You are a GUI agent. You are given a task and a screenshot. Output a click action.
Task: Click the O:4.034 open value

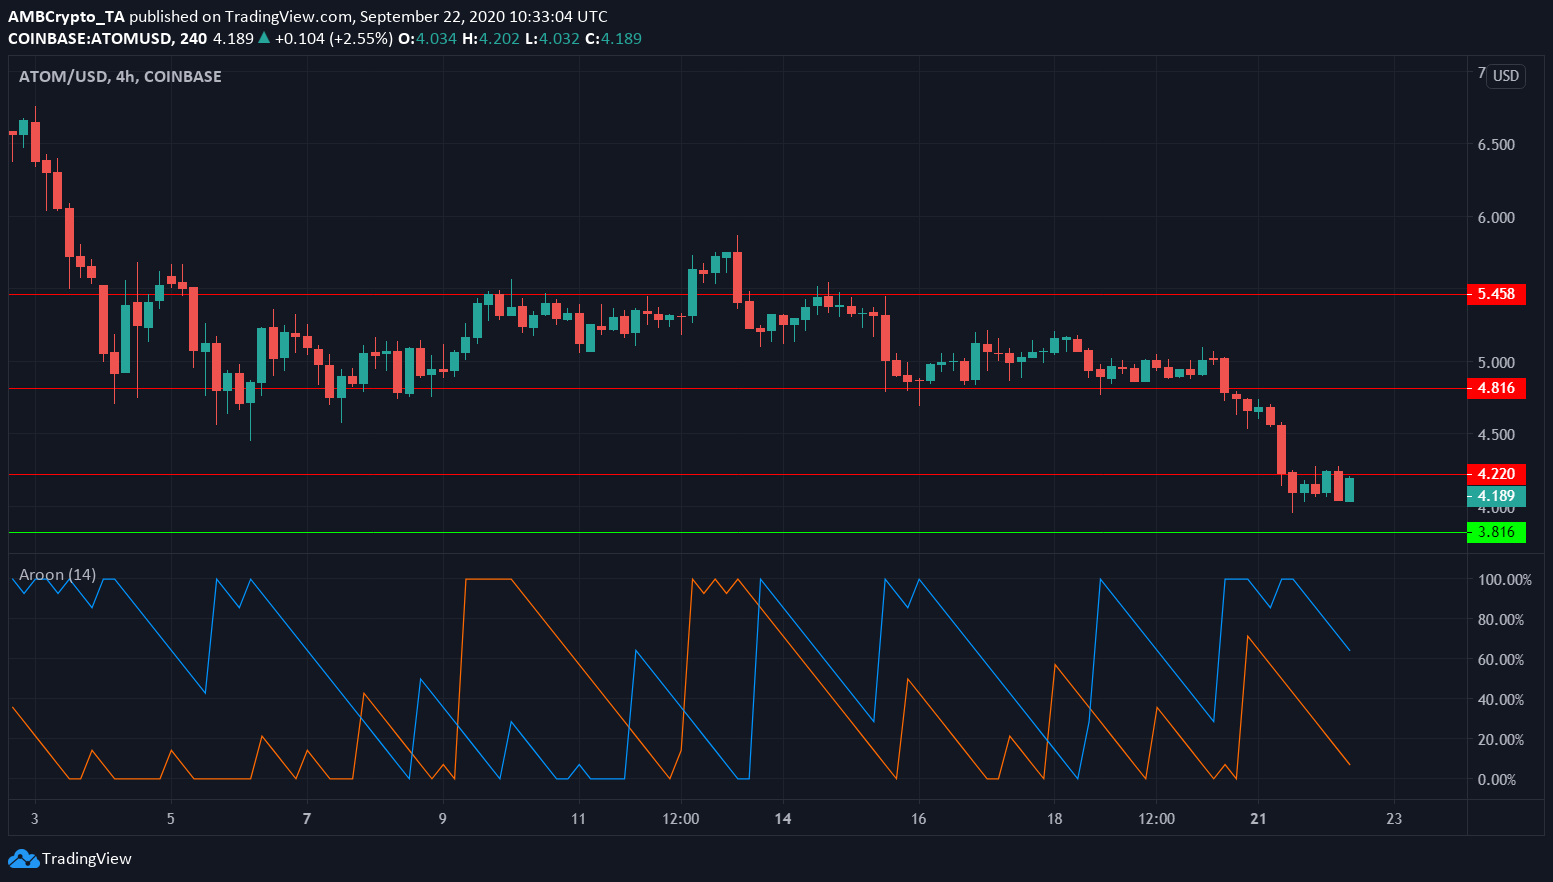(x=427, y=39)
